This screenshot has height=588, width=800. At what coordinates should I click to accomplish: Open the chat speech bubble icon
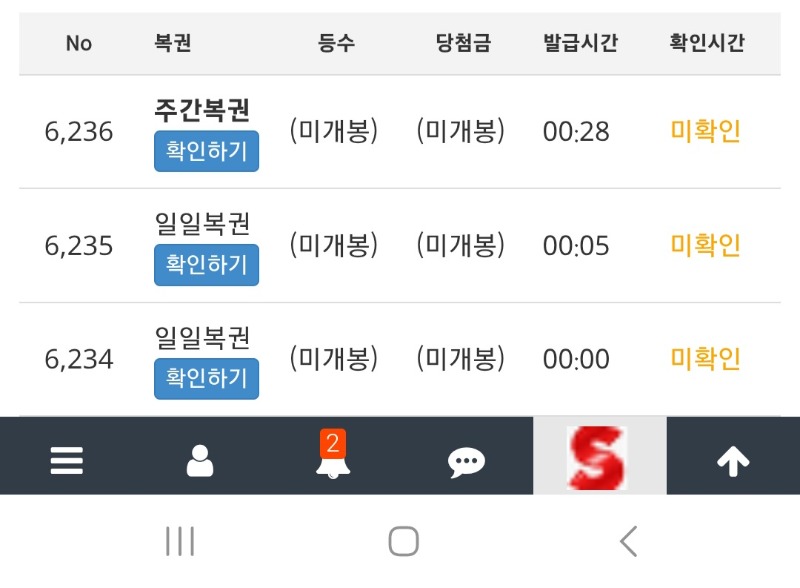point(466,461)
